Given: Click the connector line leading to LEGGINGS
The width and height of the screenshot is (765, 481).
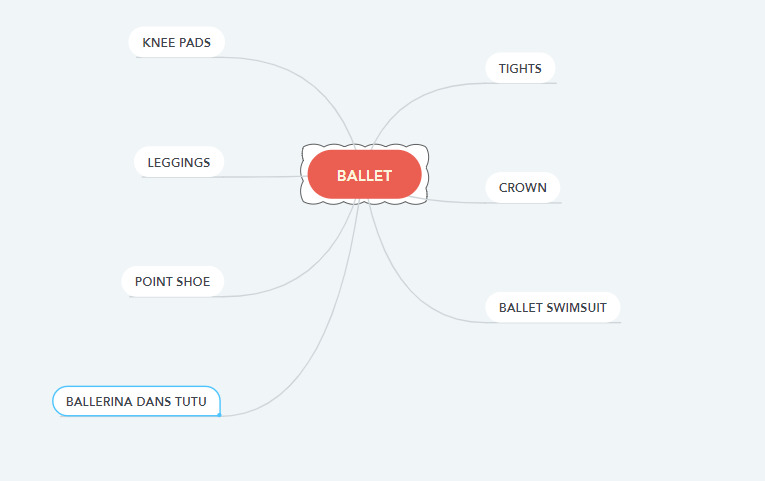Looking at the screenshot, I should coord(260,177).
